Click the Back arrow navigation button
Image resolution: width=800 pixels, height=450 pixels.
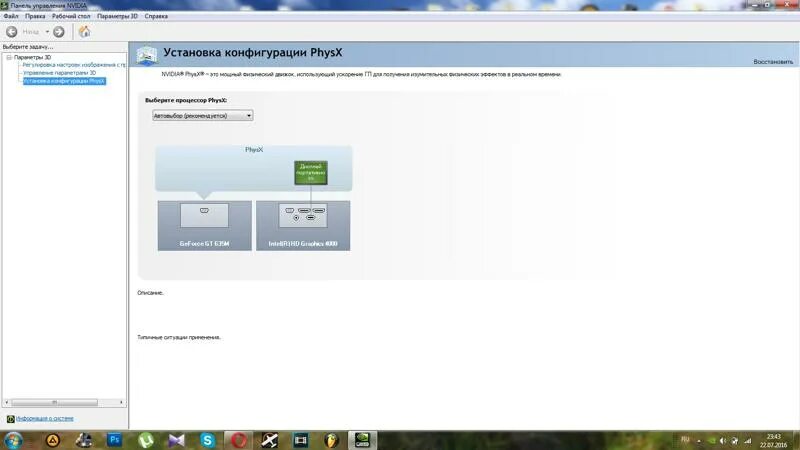tap(11, 32)
